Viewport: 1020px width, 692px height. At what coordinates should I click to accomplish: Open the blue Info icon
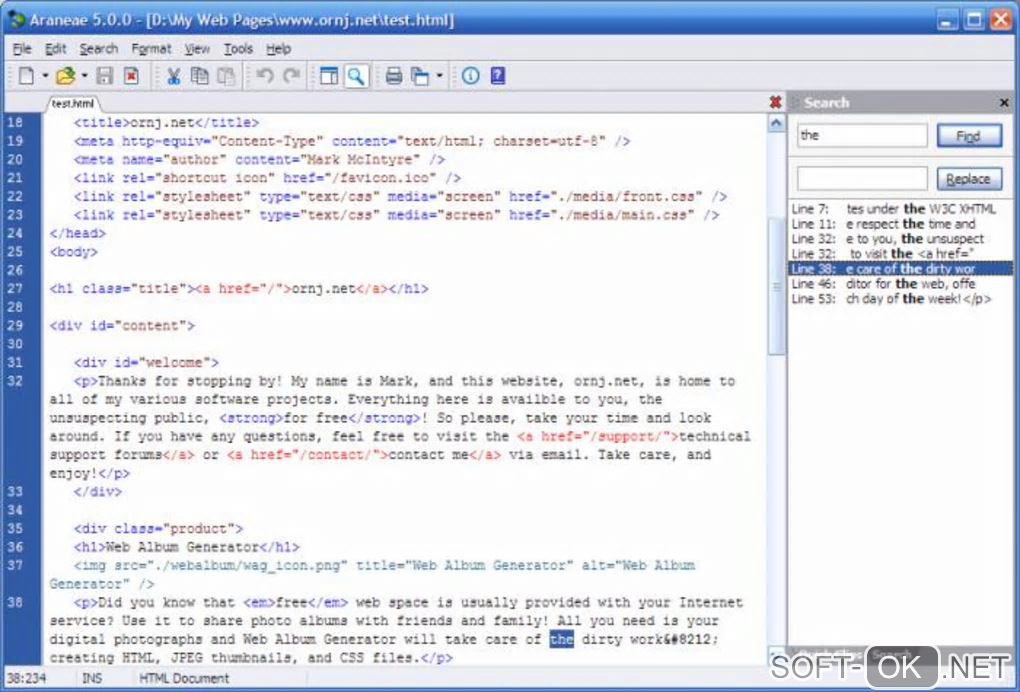[471, 76]
